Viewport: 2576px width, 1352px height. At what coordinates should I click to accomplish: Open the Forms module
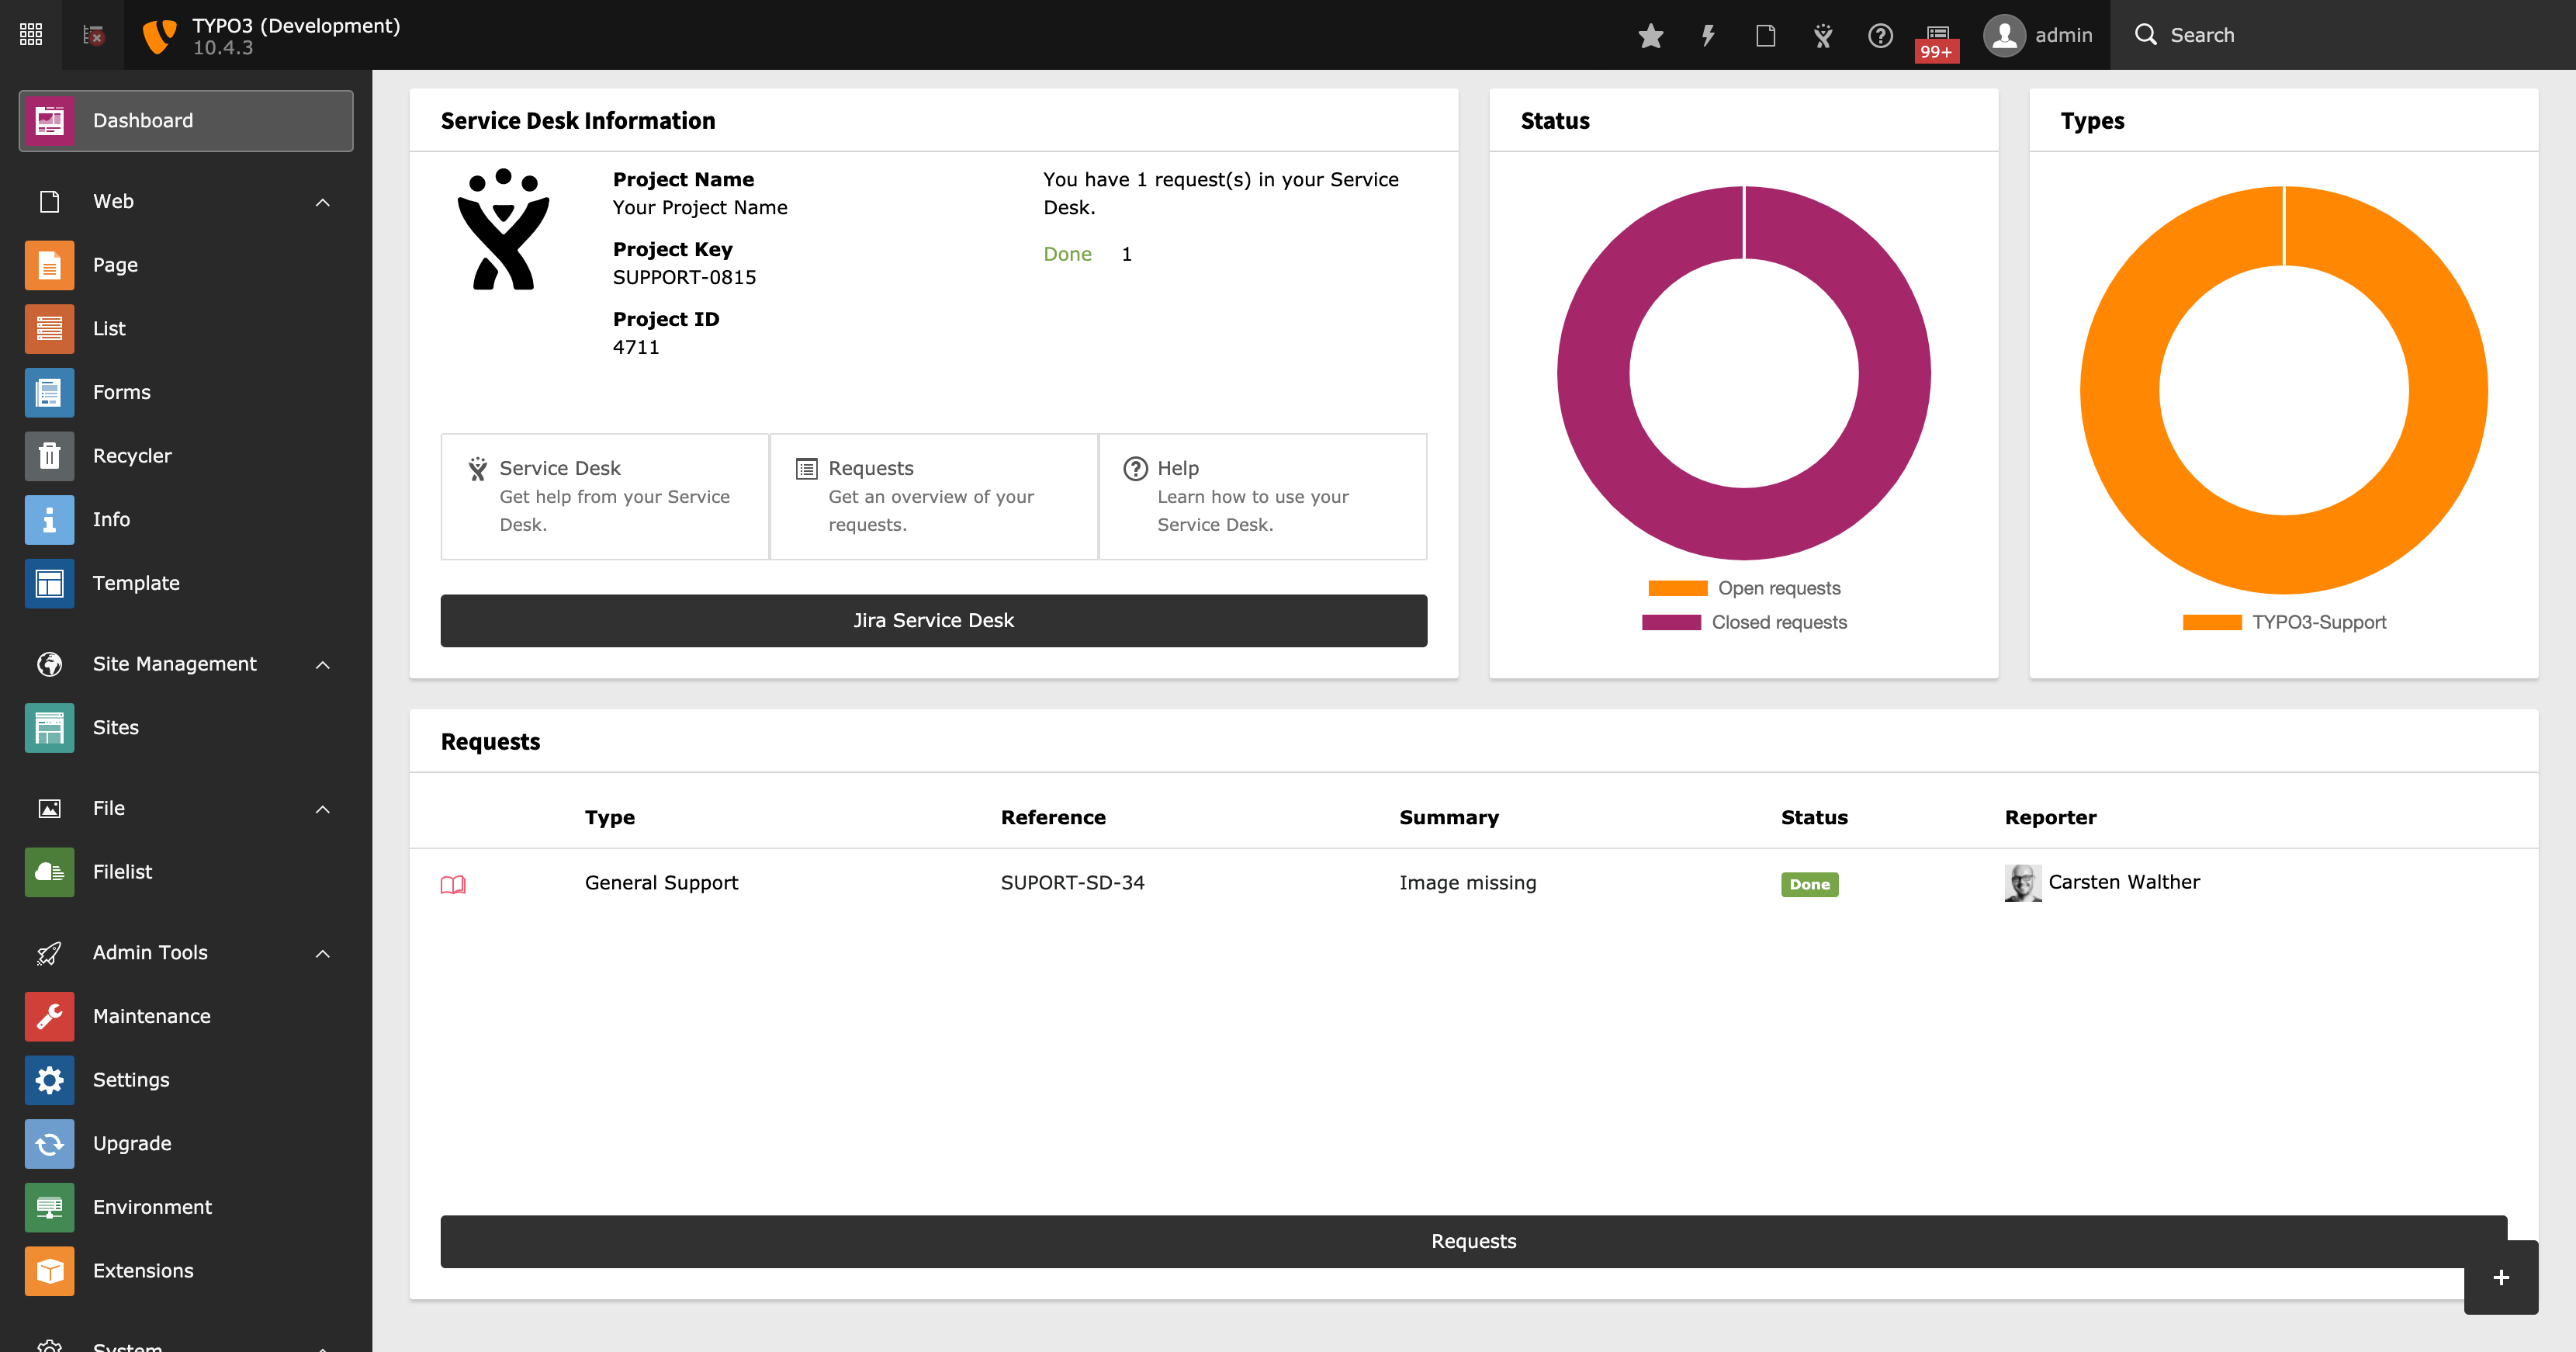(186, 392)
